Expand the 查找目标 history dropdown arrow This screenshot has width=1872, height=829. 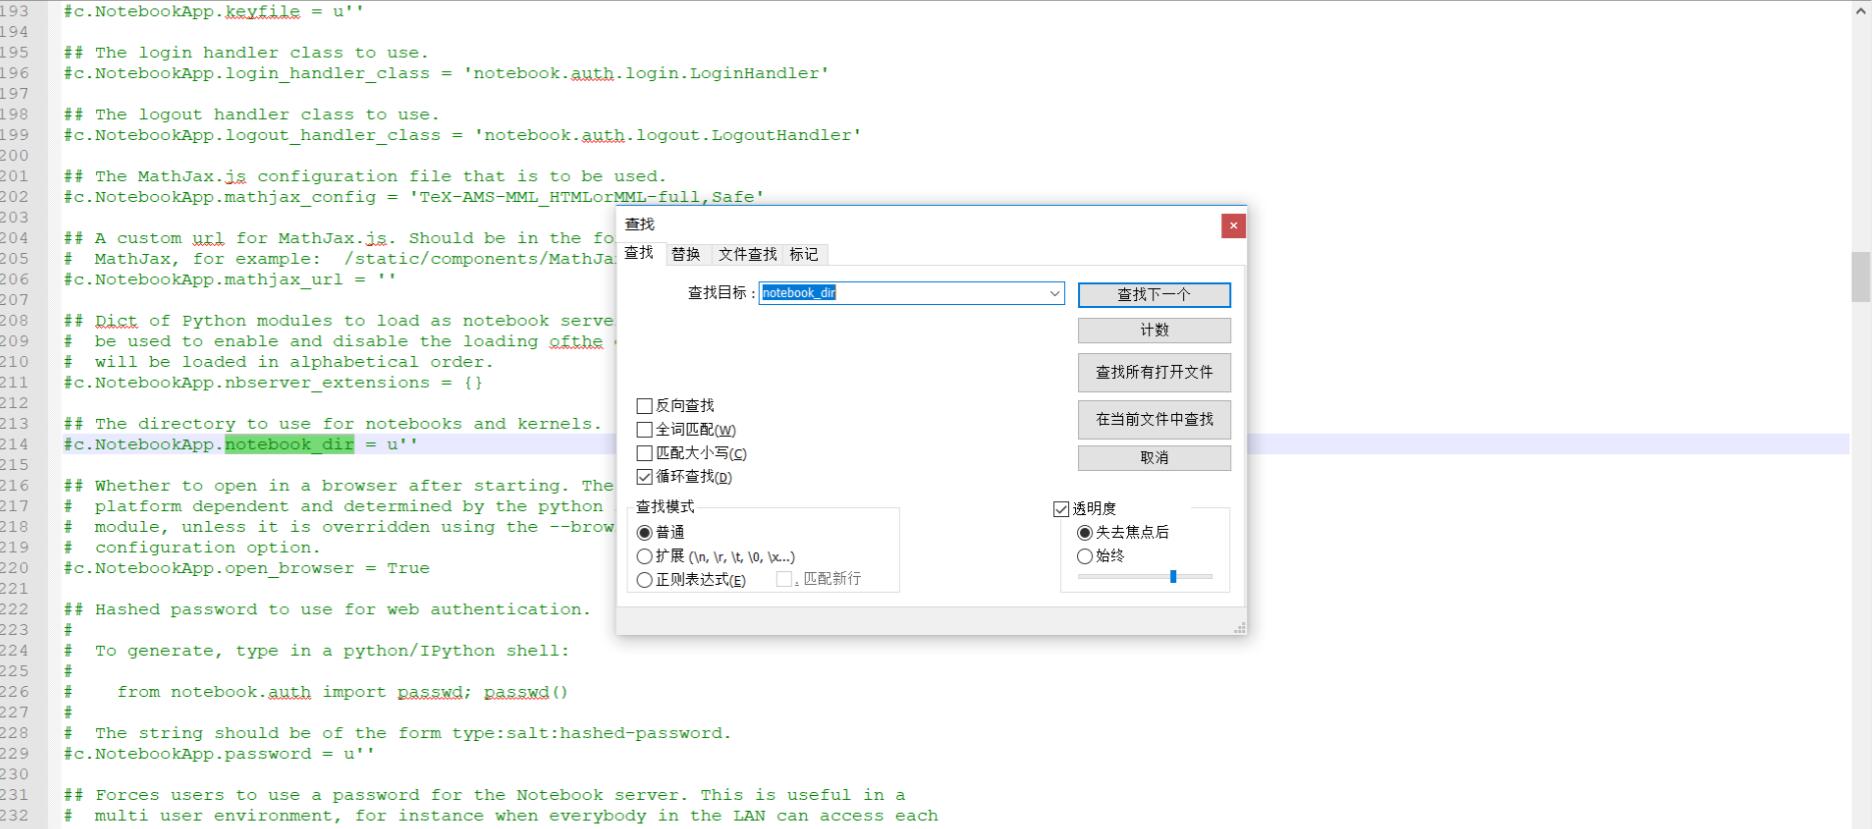(x=1055, y=293)
